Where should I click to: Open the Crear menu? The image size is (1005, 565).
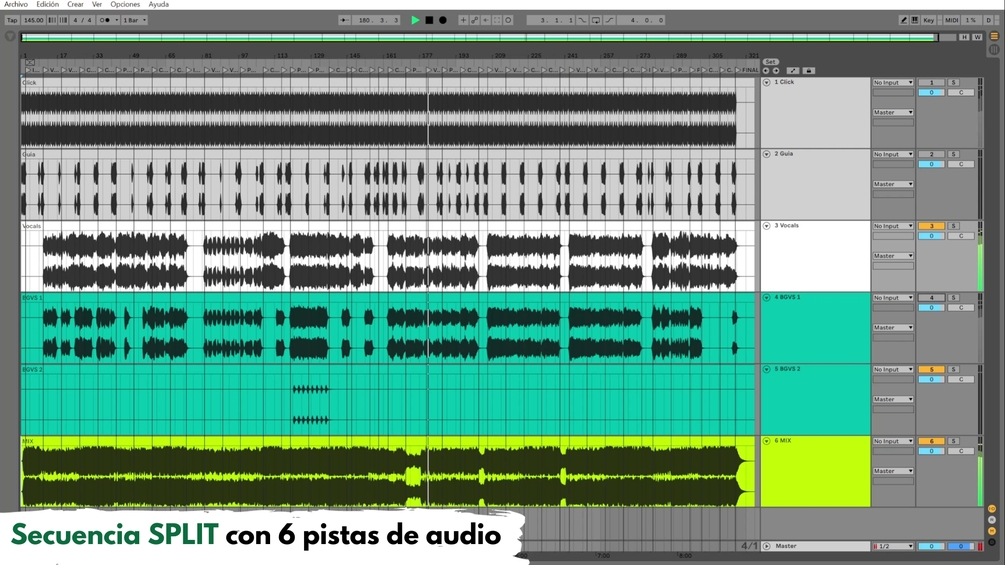pos(76,4)
